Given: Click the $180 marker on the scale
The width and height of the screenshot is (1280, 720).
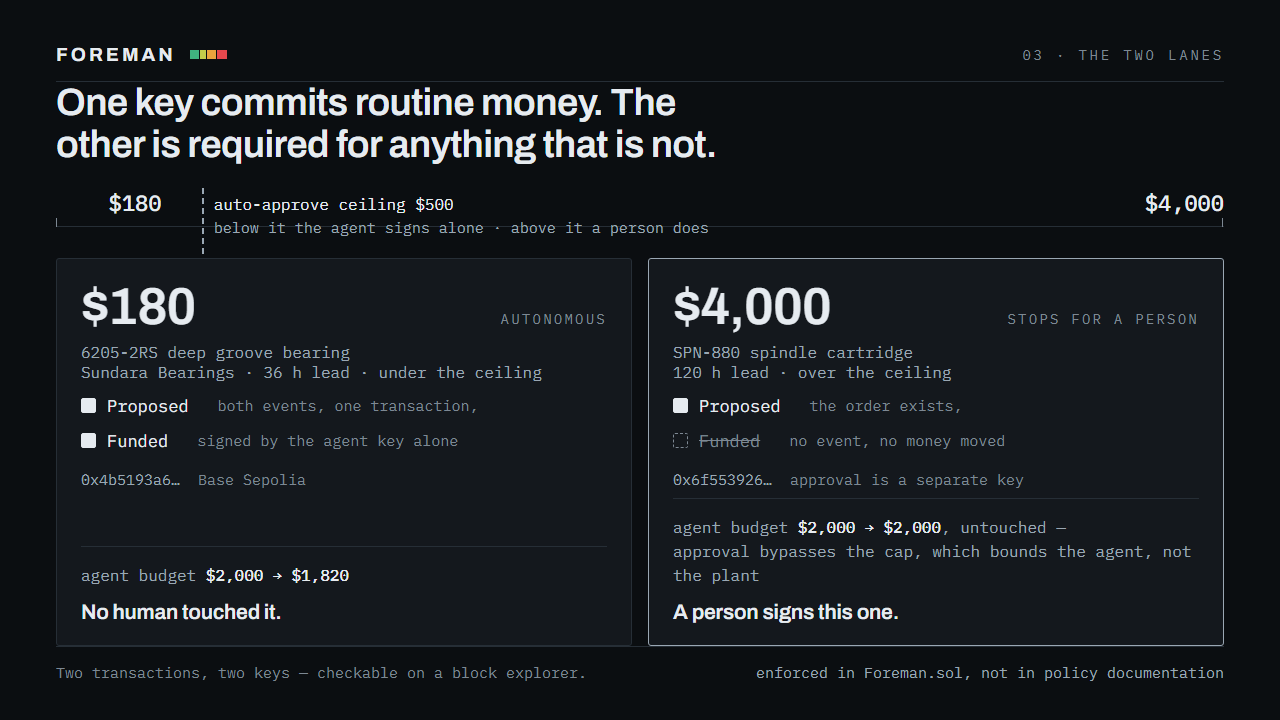Looking at the screenshot, I should pos(135,204).
